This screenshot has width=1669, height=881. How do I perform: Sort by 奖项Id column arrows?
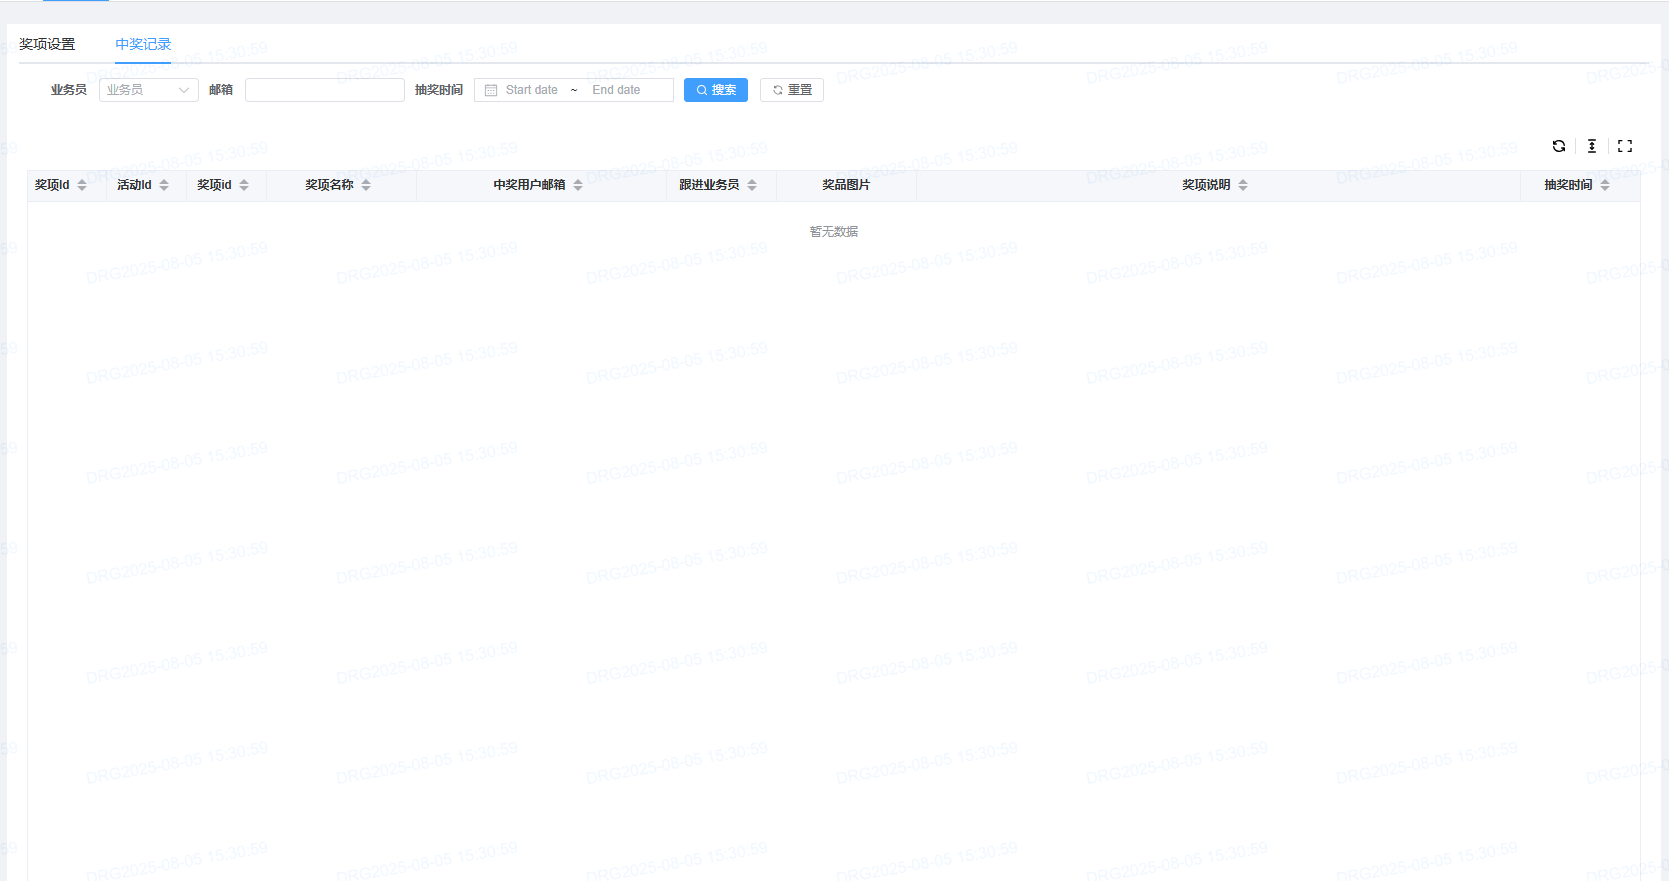[82, 185]
